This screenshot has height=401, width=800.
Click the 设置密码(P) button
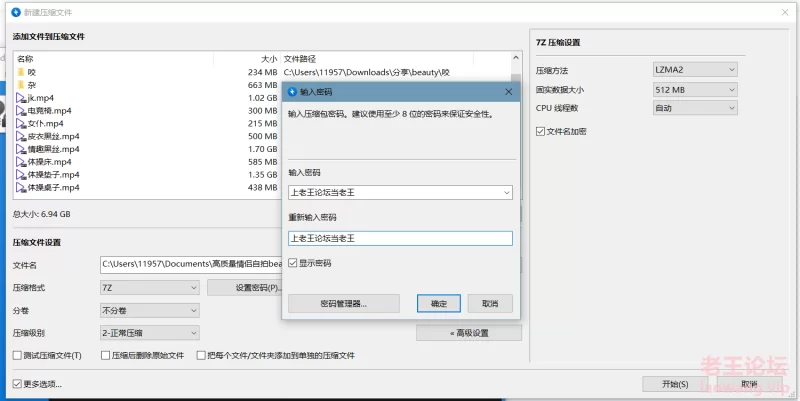coord(245,288)
